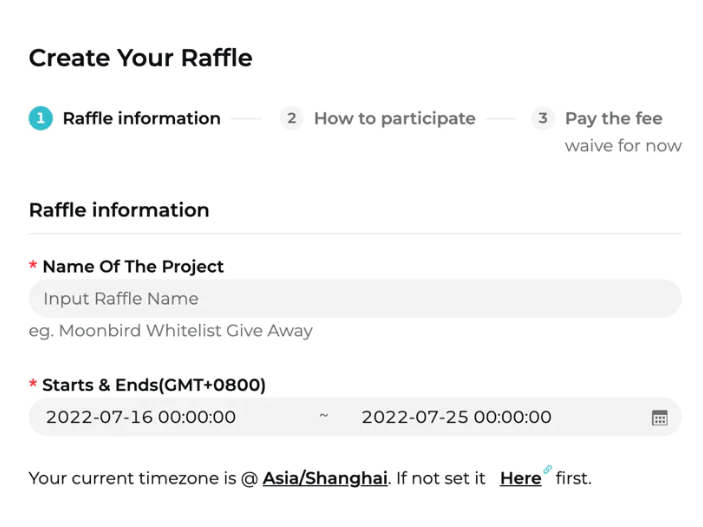Open the calendar icon in the date range field
The height and width of the screenshot is (527, 703).
click(x=659, y=418)
